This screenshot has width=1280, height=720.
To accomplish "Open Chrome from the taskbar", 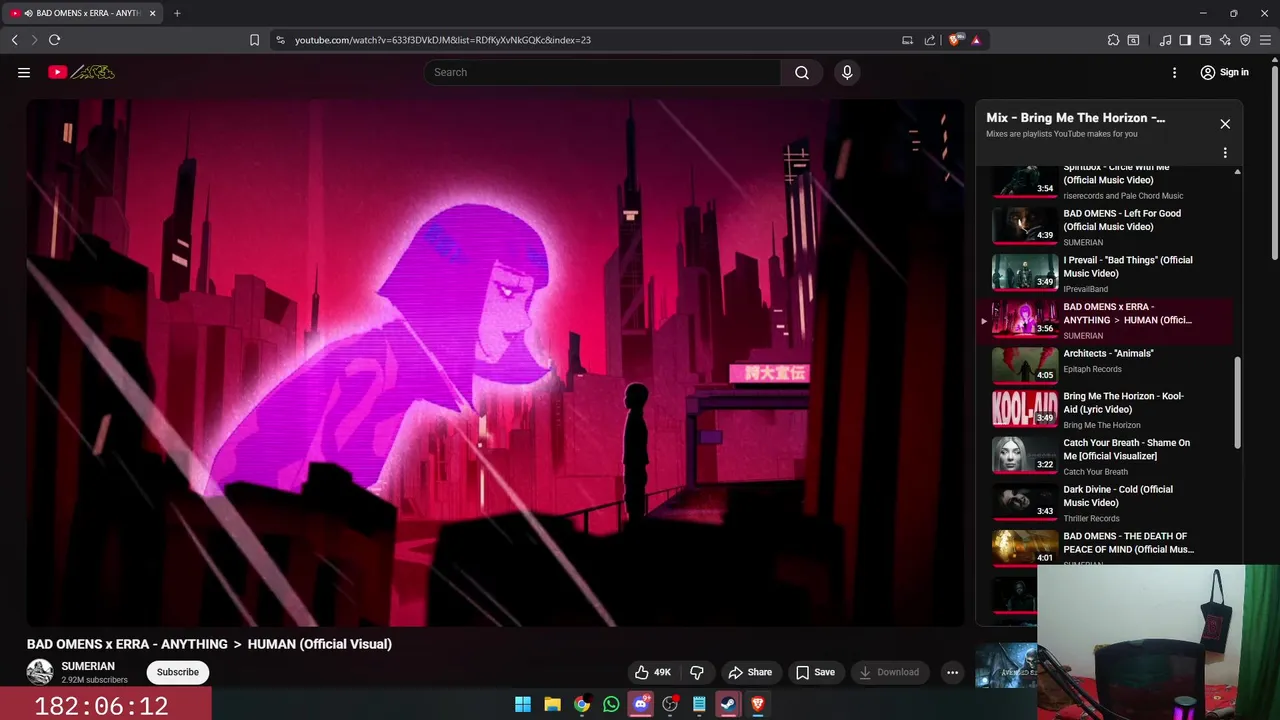I will pos(582,704).
